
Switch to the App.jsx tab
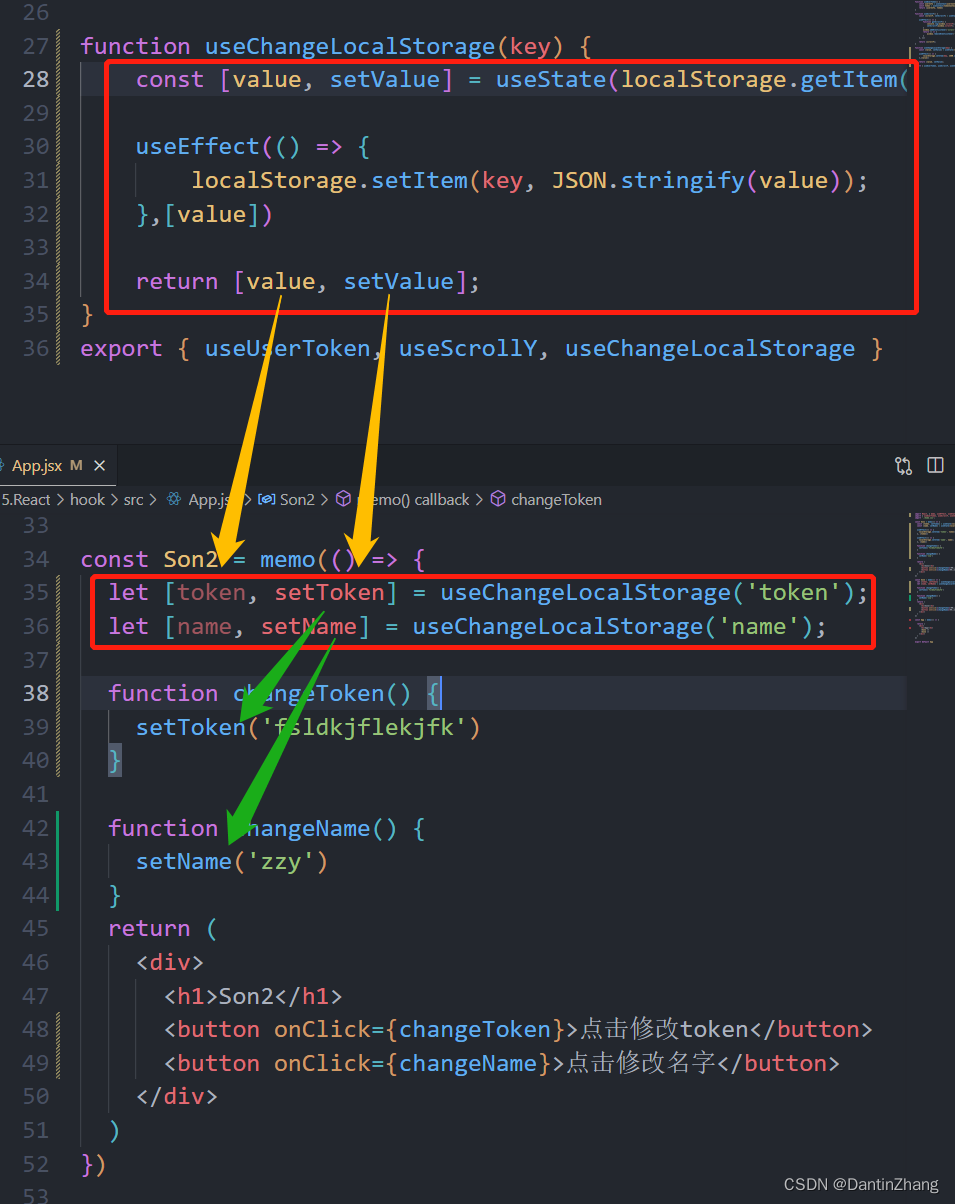[x=36, y=465]
